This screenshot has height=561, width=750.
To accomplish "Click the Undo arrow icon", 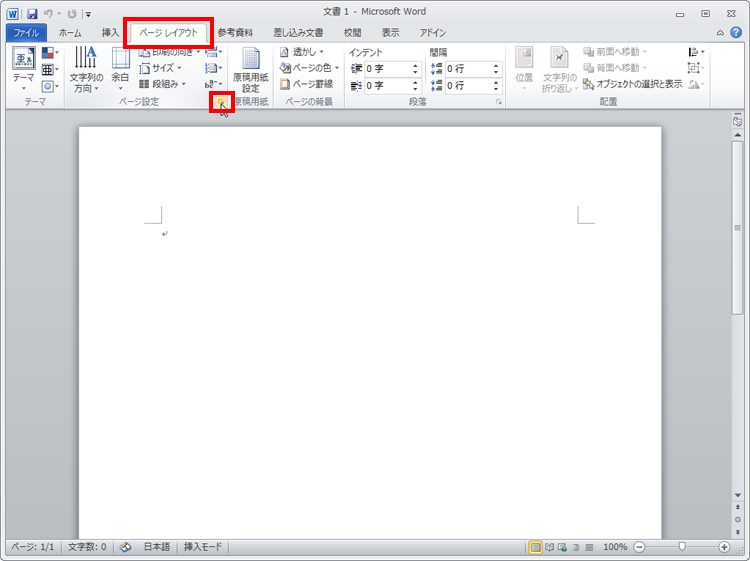I will click(48, 14).
